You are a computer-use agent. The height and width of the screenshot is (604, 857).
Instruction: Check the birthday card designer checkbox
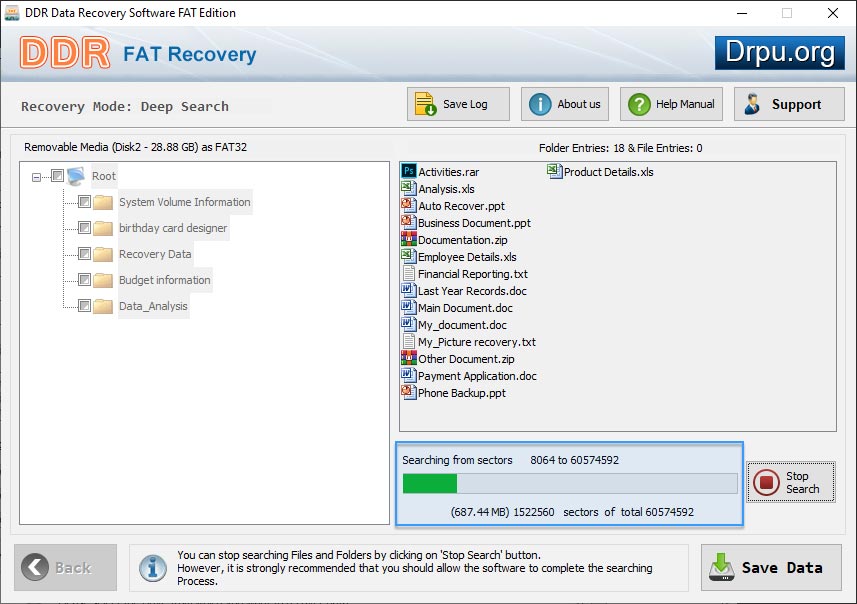[x=84, y=227]
